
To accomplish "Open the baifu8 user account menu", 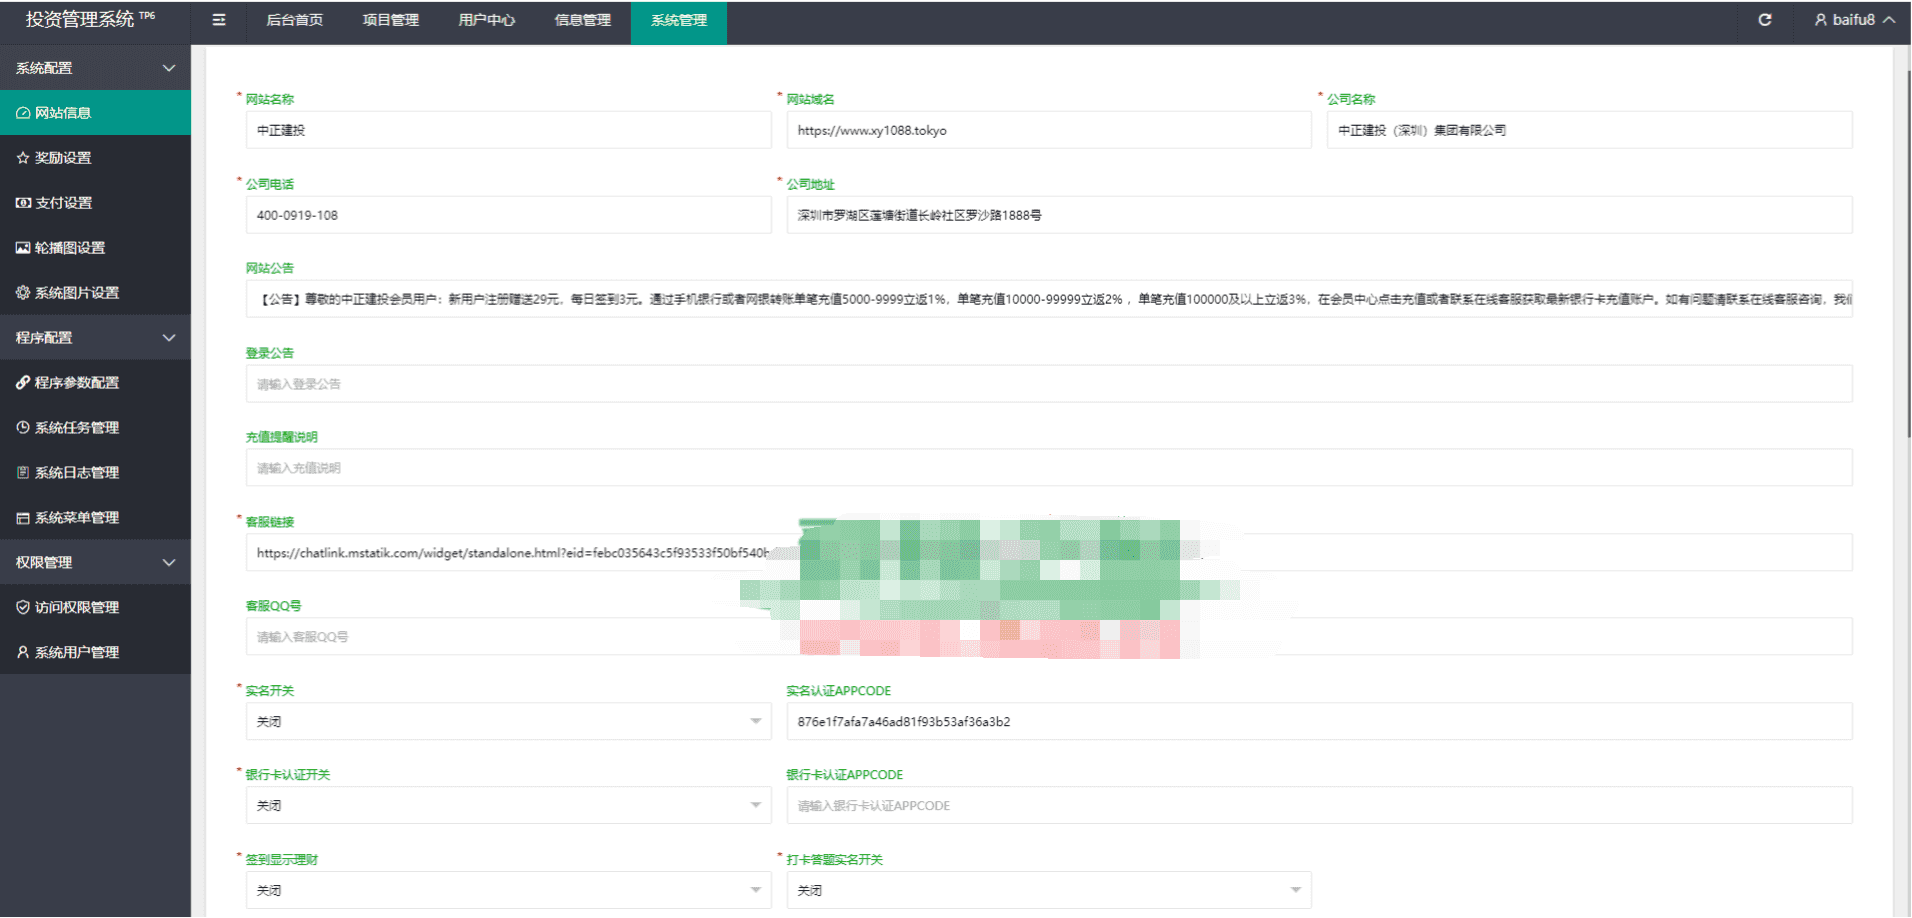I will pos(1853,20).
